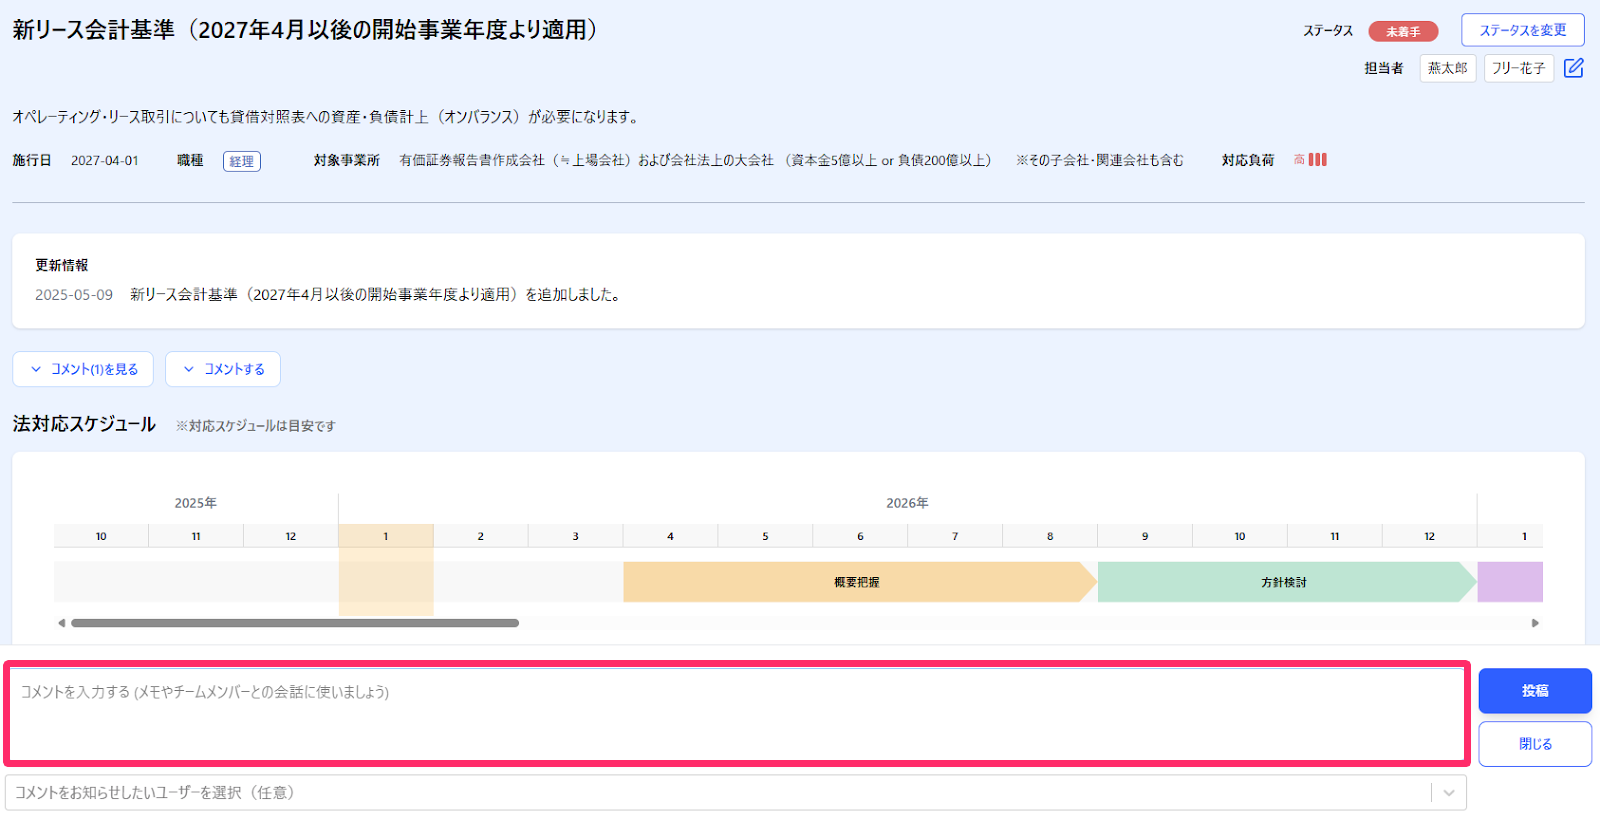
Task: Click month 10 under 2025年
Action: [x=101, y=536]
